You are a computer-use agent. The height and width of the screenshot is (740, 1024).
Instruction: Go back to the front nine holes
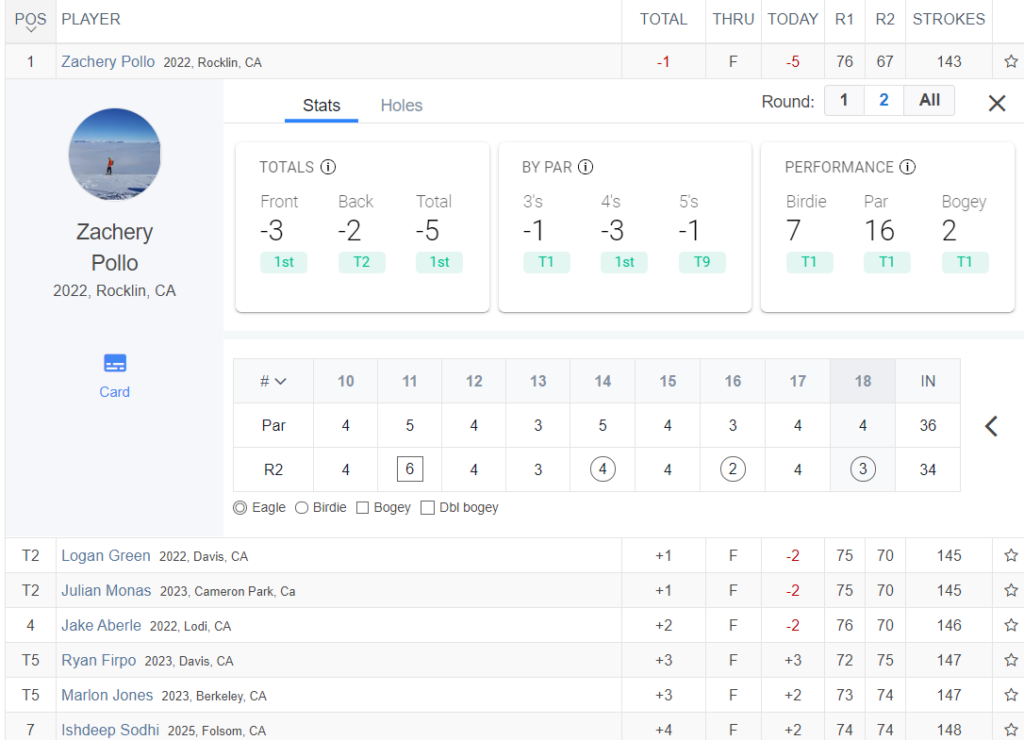click(991, 426)
